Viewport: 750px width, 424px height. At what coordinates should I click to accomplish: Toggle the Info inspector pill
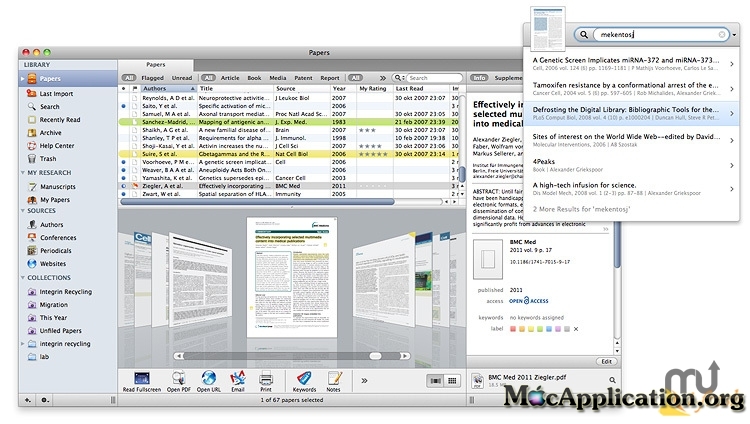pos(479,78)
